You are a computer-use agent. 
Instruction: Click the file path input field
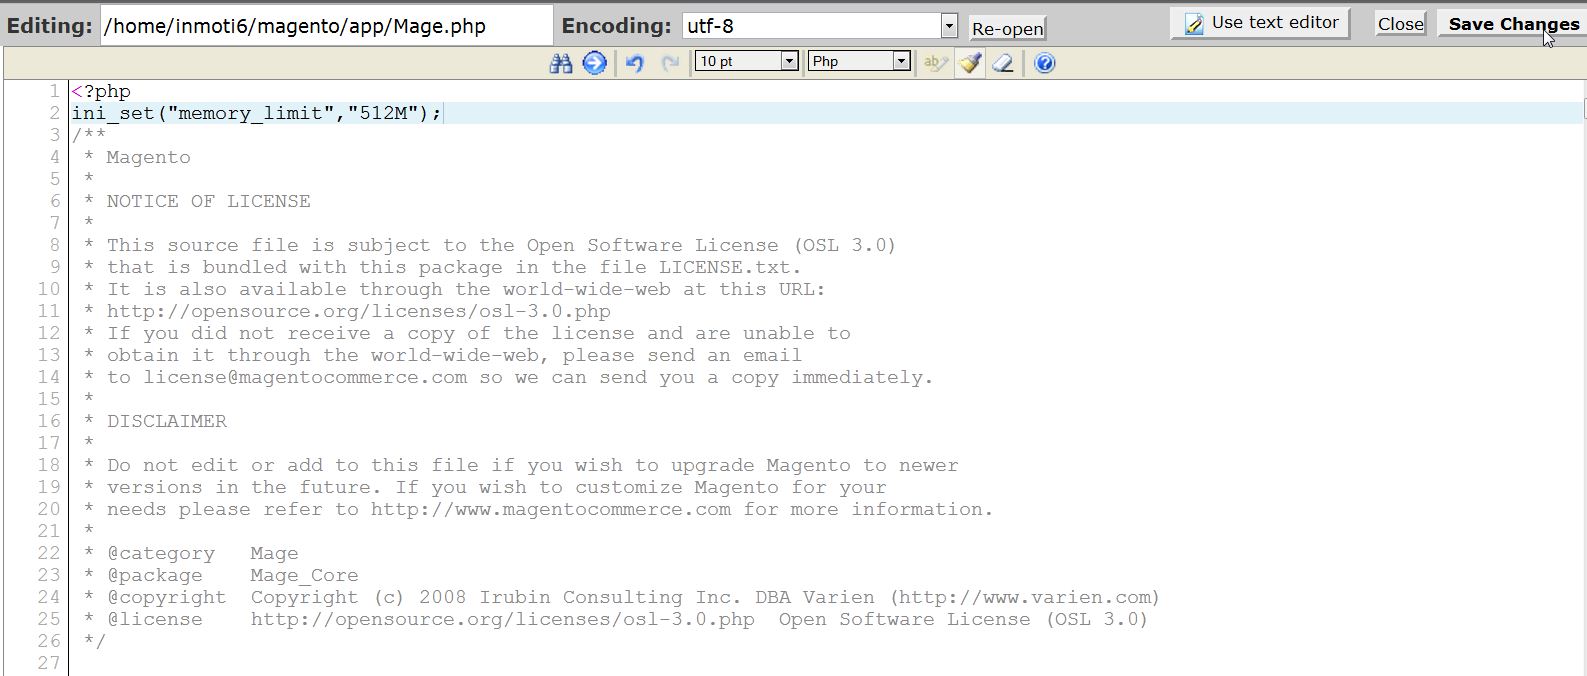(x=327, y=26)
